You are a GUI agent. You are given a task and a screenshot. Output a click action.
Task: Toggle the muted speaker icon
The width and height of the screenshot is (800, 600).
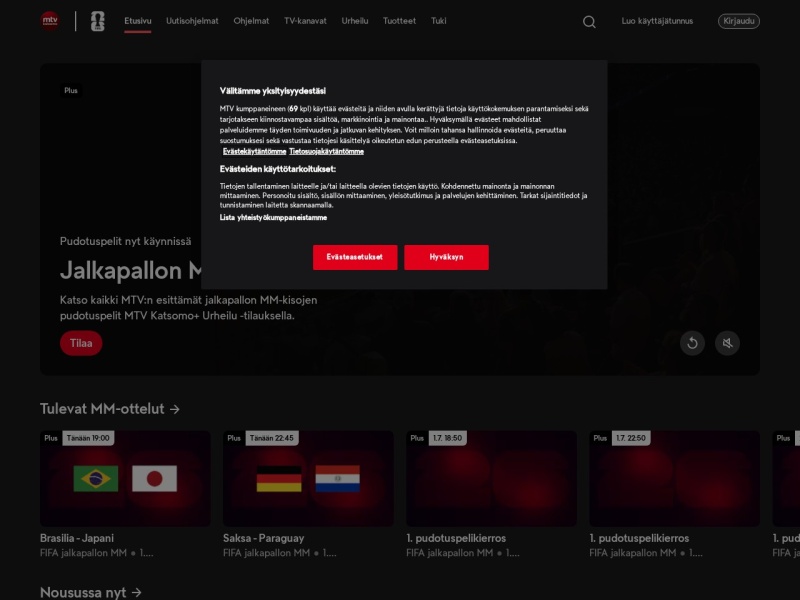(728, 343)
